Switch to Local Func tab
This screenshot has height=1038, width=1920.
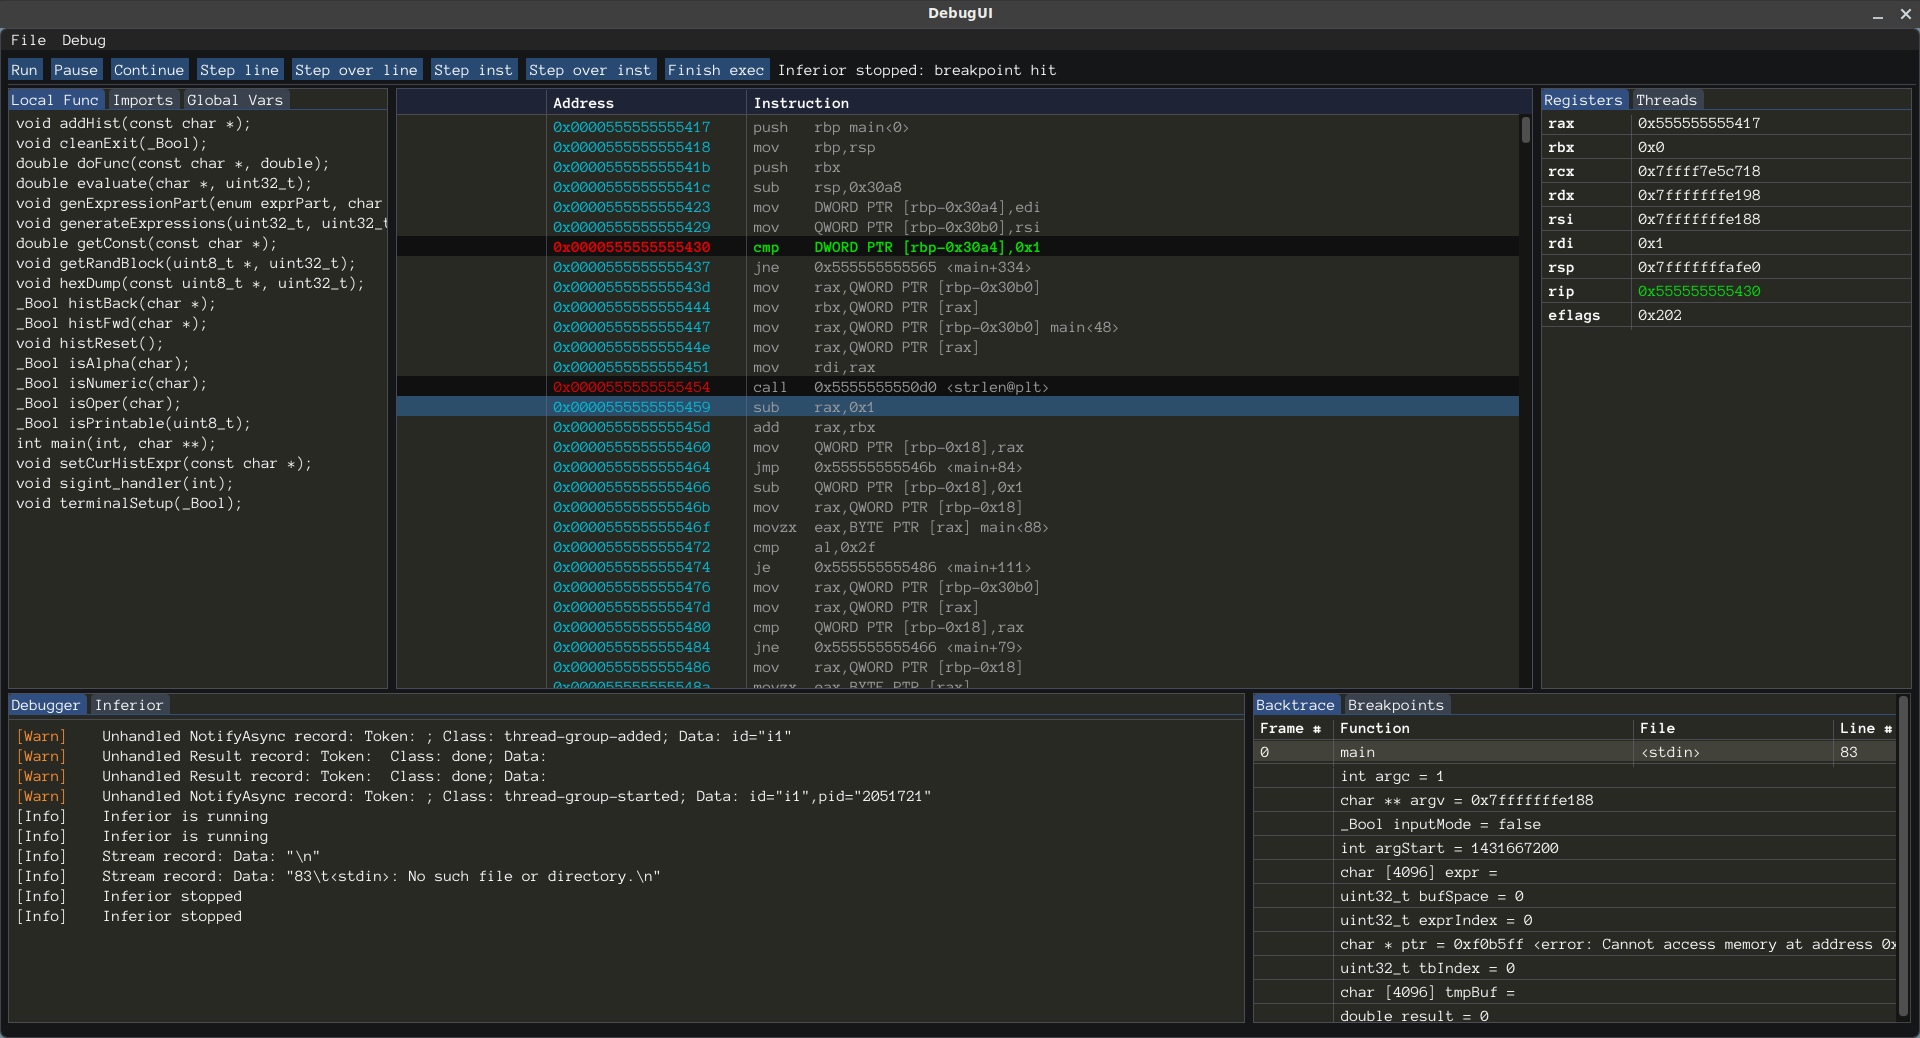[x=55, y=100]
